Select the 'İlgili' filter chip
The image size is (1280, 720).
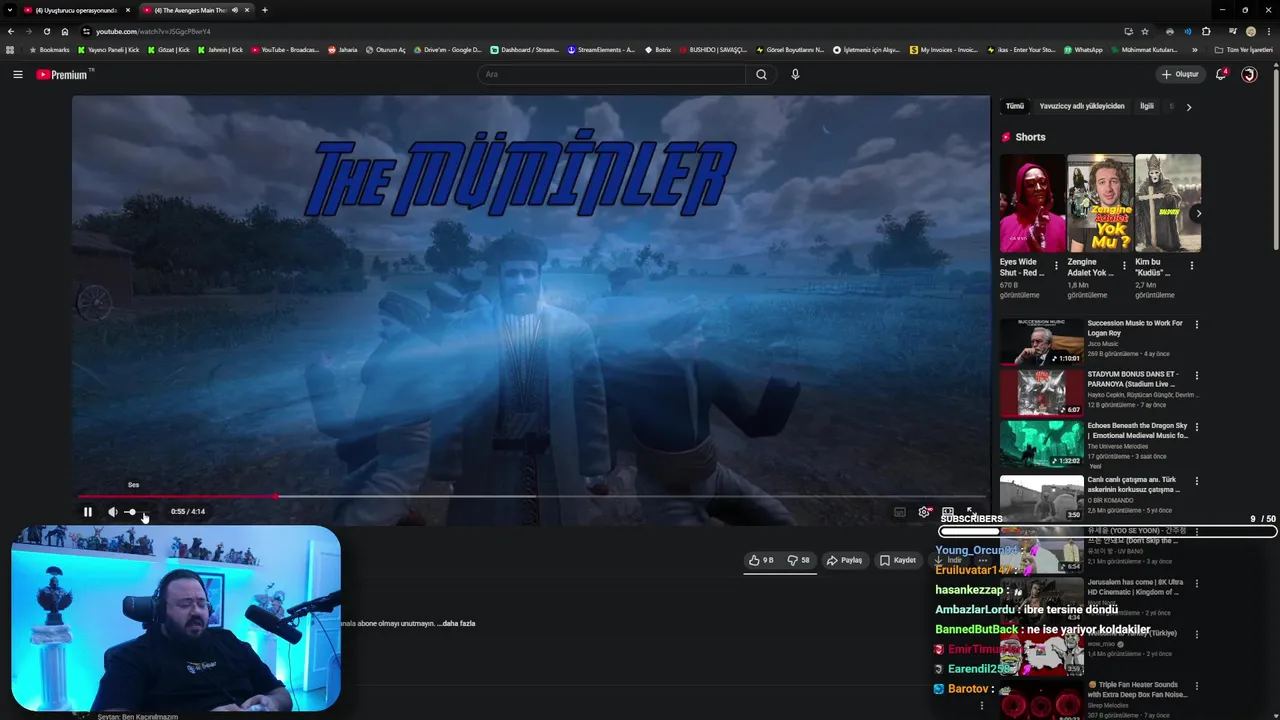[1147, 106]
